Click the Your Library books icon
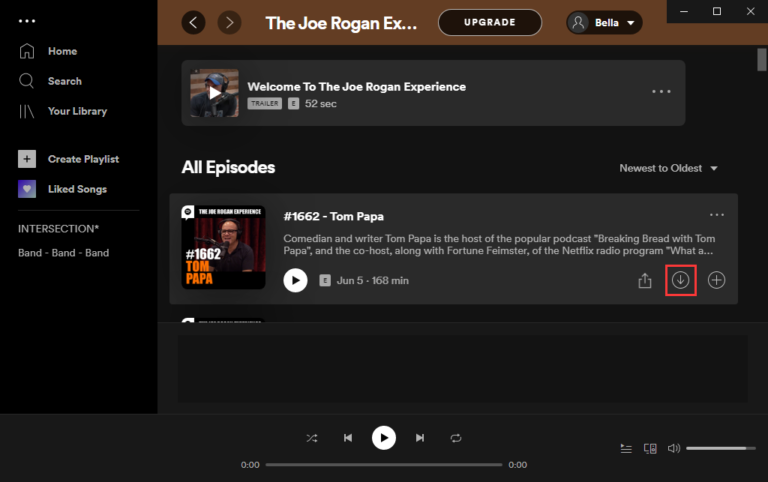768x482 pixels. [26, 111]
